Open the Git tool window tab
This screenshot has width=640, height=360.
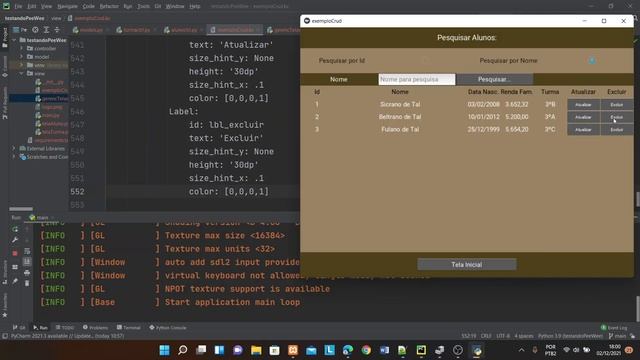coord(19,327)
